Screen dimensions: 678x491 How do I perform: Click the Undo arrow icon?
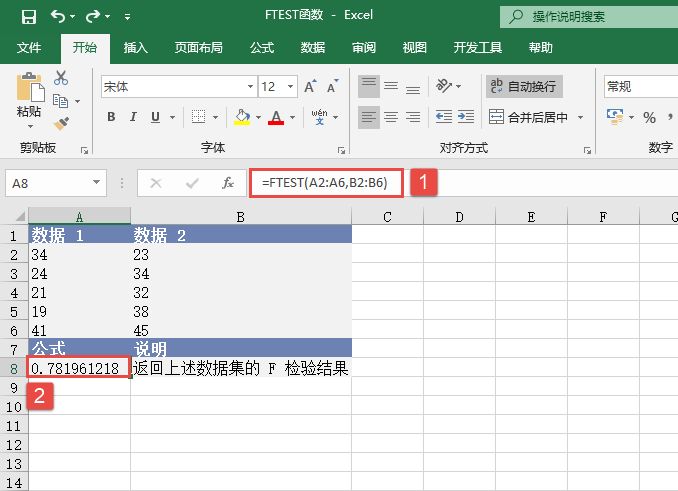pyautogui.click(x=59, y=16)
